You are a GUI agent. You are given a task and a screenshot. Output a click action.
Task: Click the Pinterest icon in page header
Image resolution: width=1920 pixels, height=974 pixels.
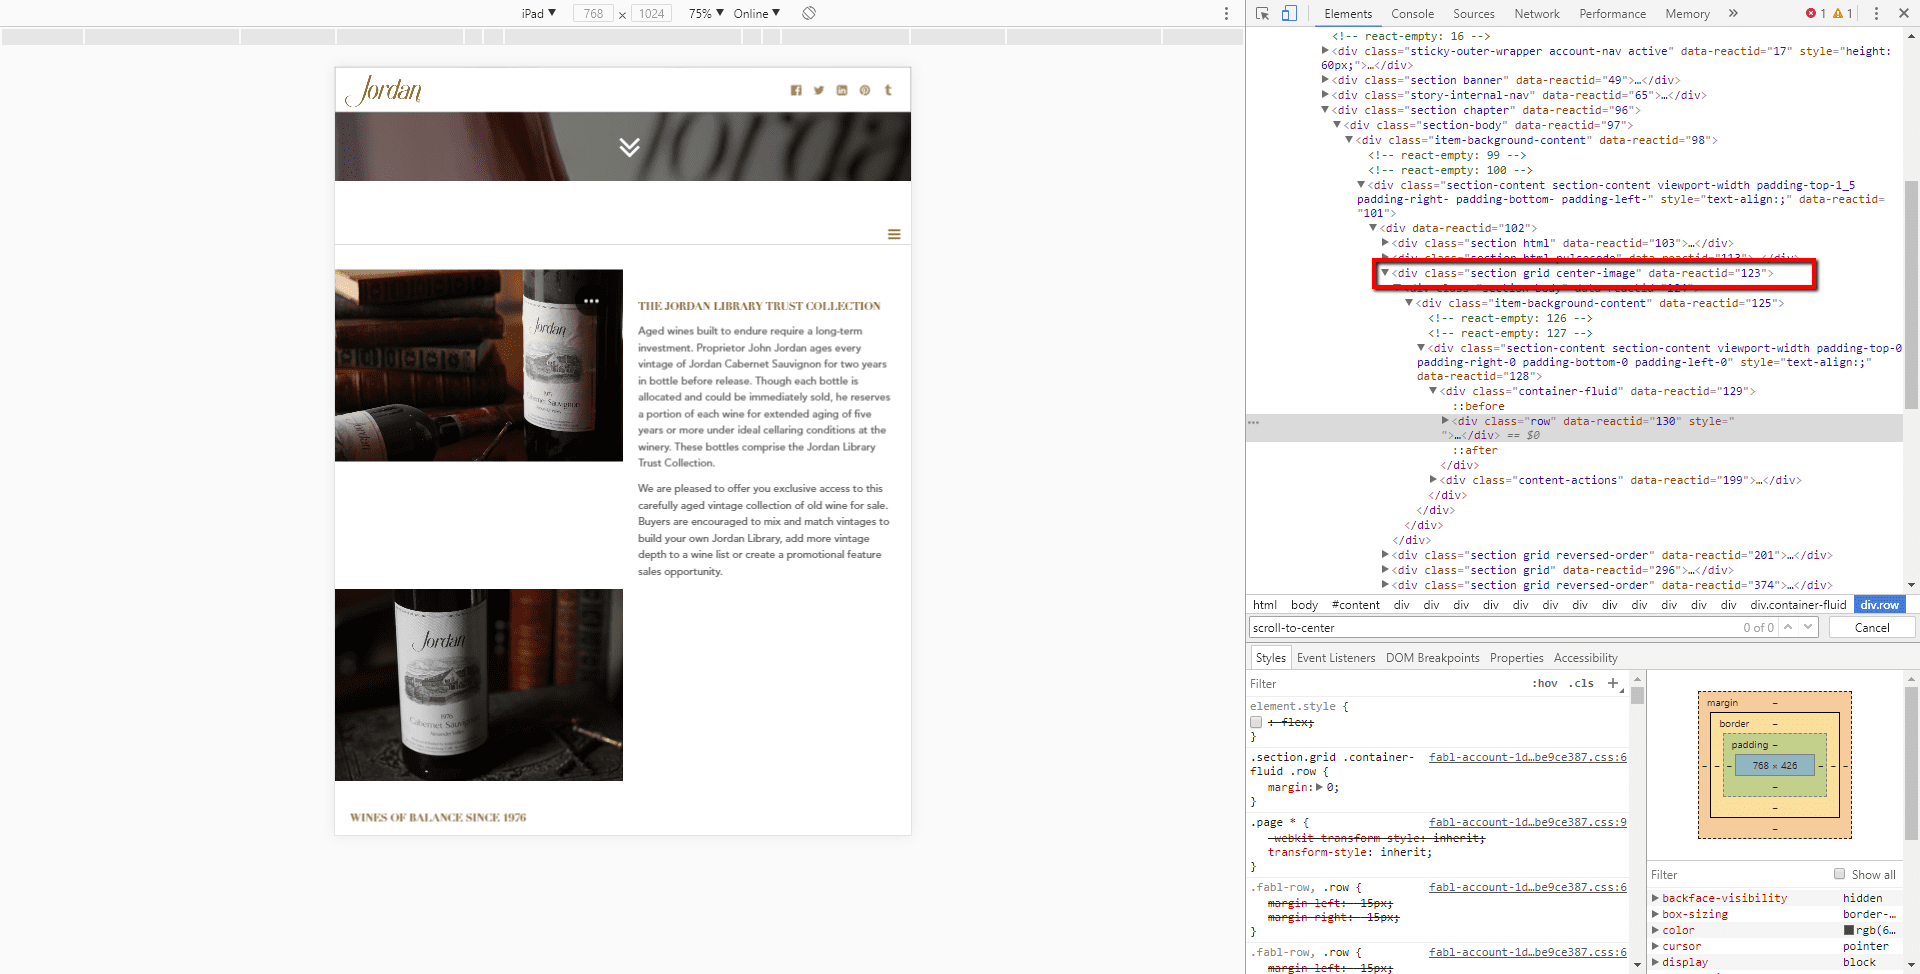865,90
